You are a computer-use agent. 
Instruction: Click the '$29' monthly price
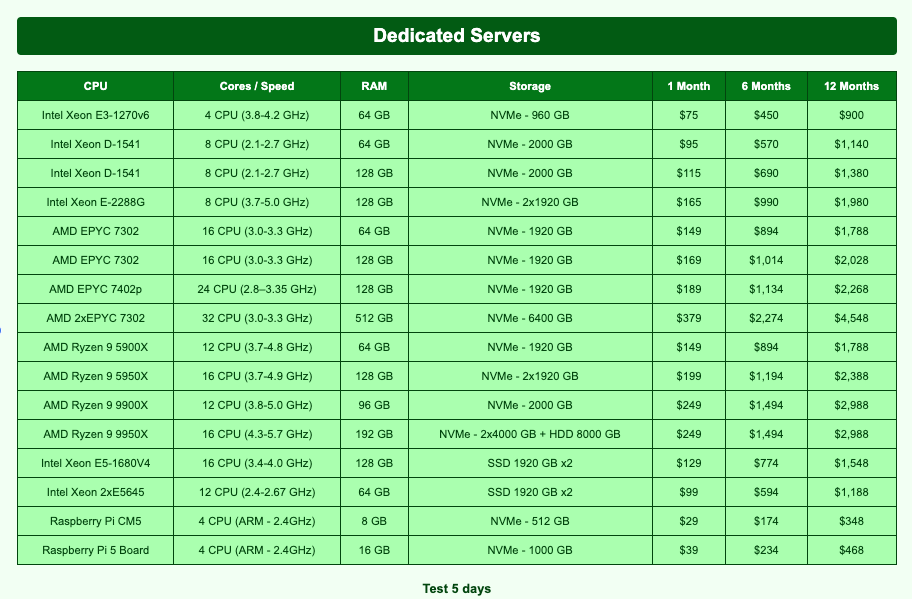[x=689, y=521]
